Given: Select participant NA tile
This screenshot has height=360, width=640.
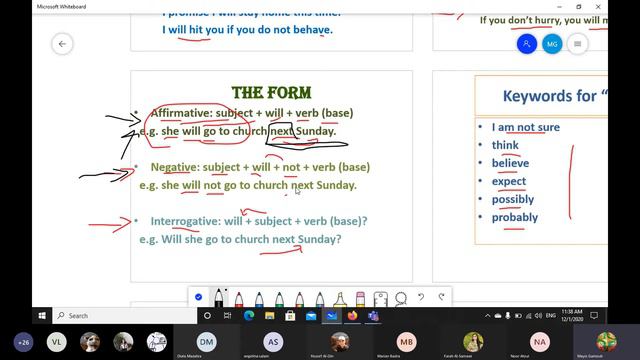Looking at the screenshot, I should click(540, 342).
